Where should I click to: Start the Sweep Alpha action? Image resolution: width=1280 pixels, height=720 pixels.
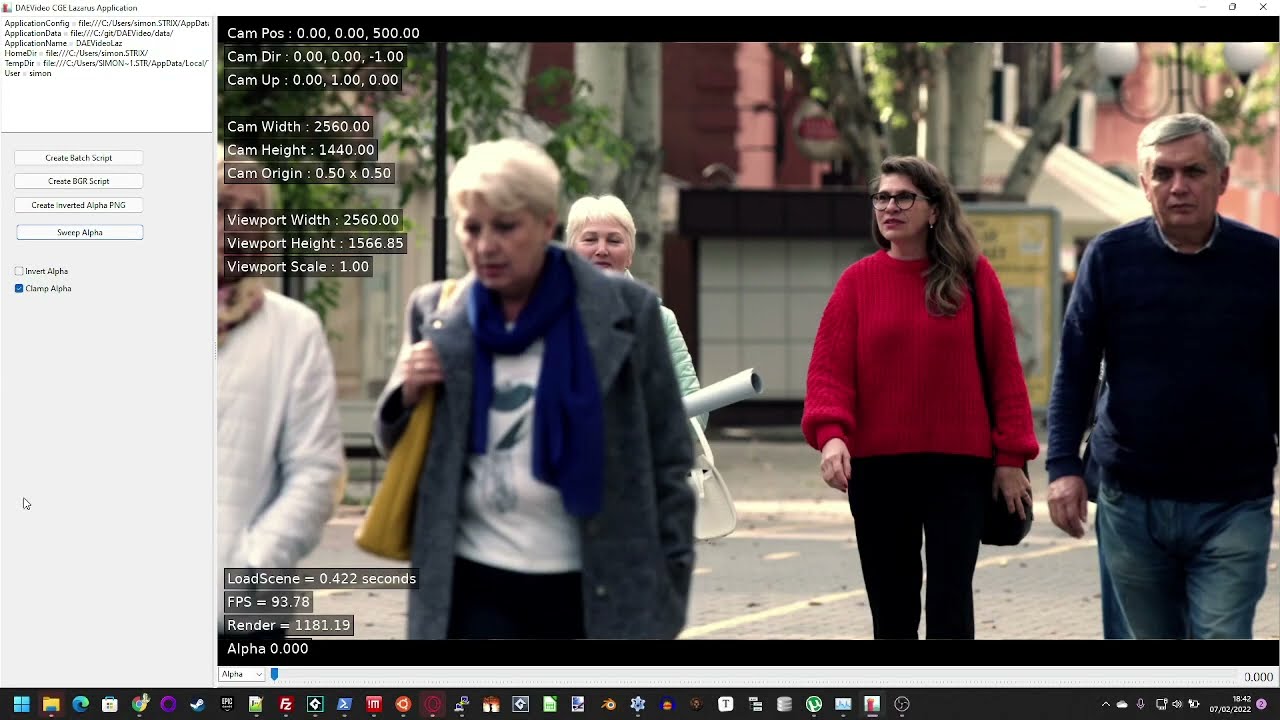tap(80, 232)
